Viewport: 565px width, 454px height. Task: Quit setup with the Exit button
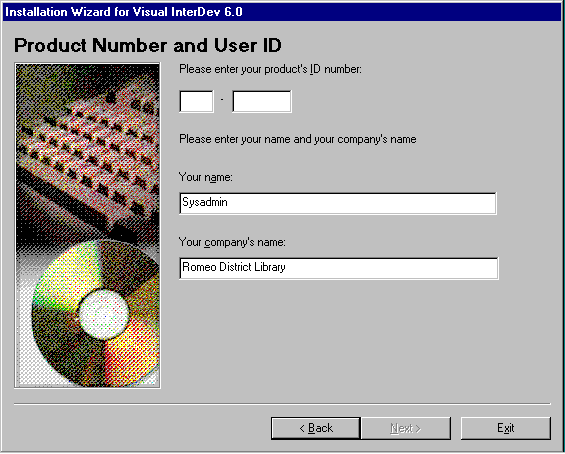pyautogui.click(x=506, y=428)
